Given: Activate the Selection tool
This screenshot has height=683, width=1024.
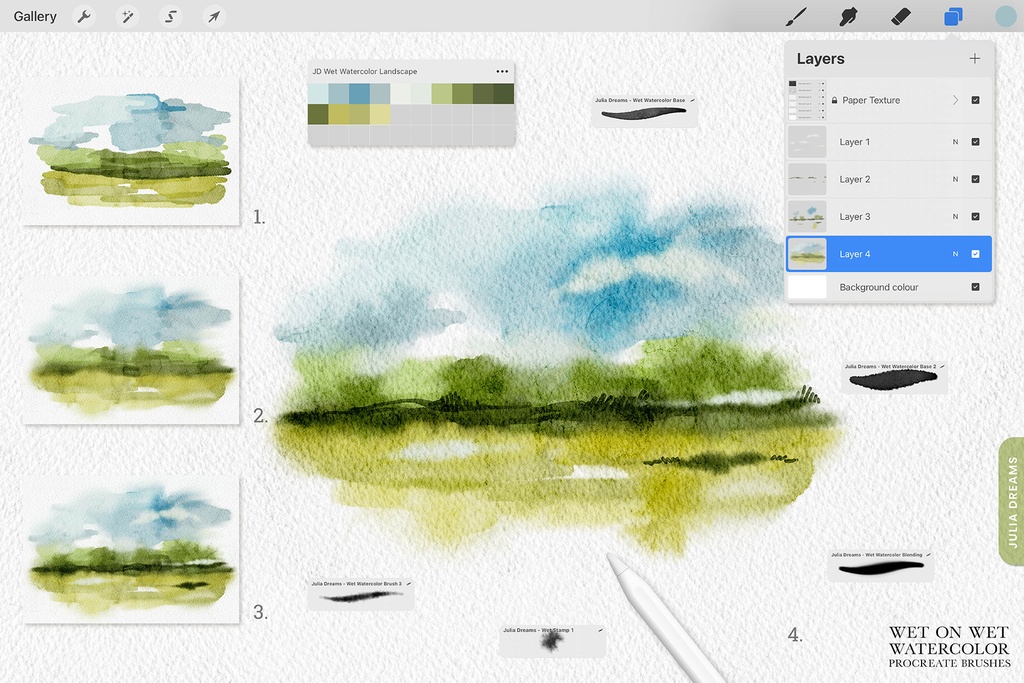Looking at the screenshot, I should [x=170, y=16].
